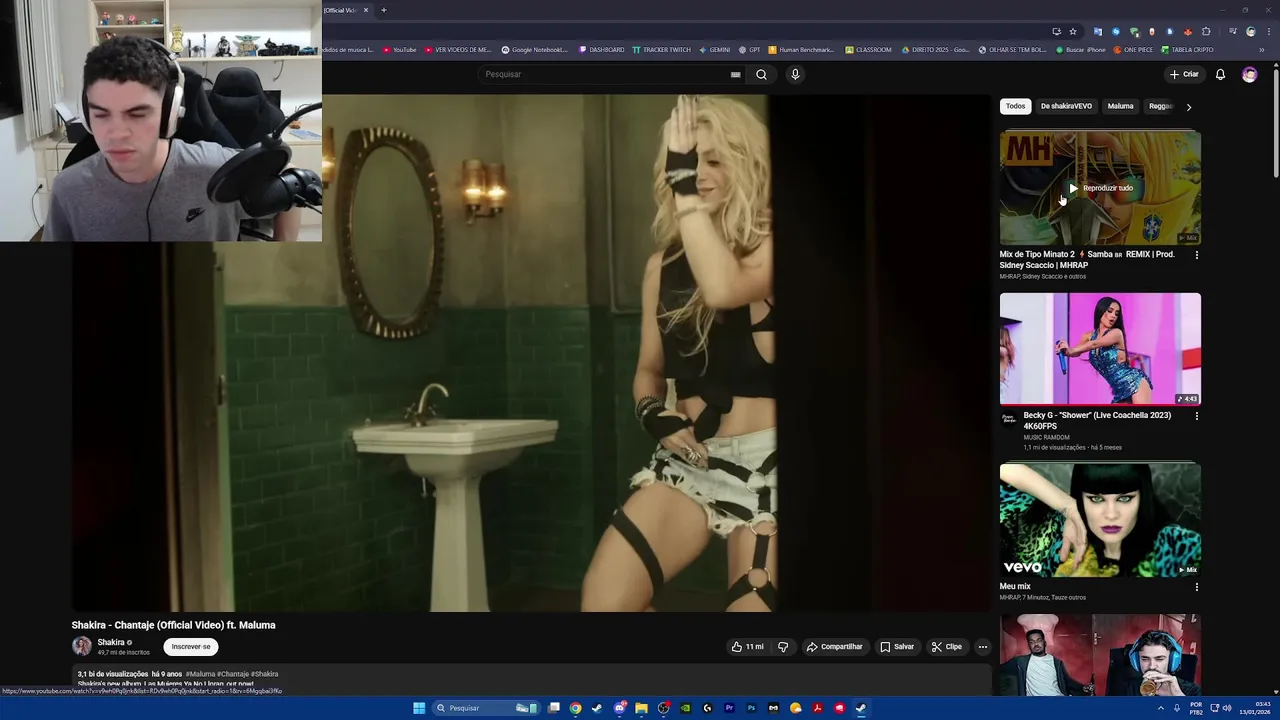
Task: Select the Todos filter chip
Action: pos(1015,106)
